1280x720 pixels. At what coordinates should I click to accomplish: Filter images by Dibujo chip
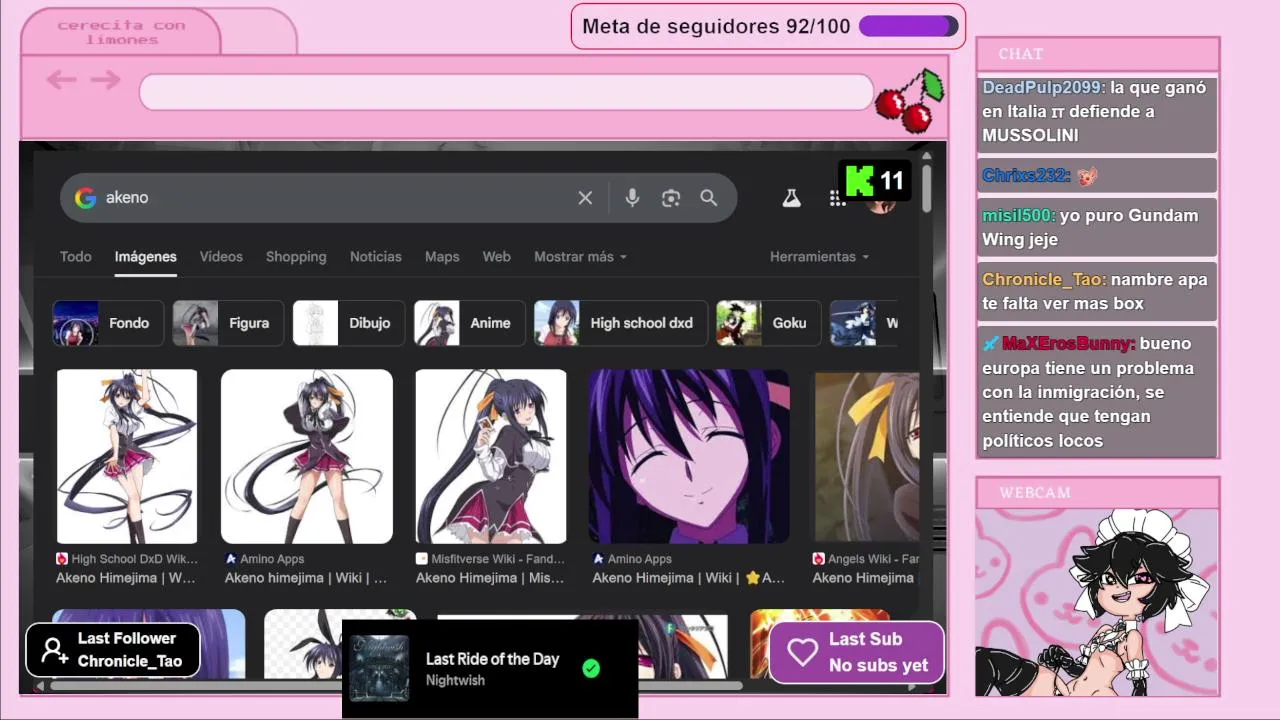click(x=348, y=323)
